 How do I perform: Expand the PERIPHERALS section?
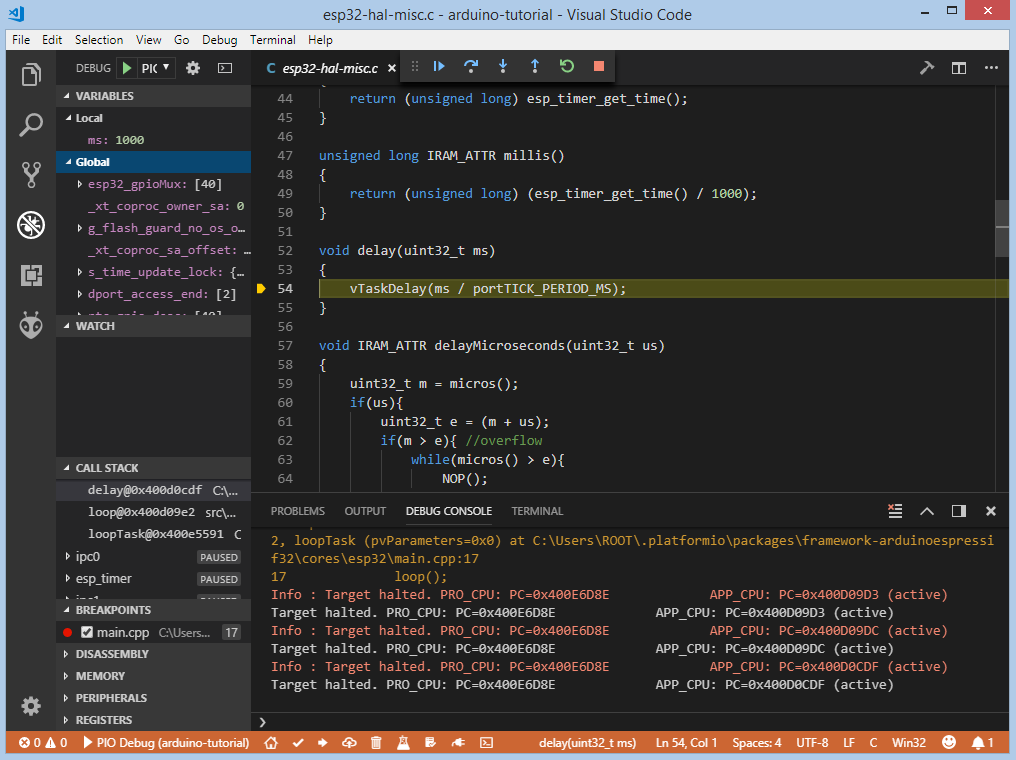(x=154, y=698)
